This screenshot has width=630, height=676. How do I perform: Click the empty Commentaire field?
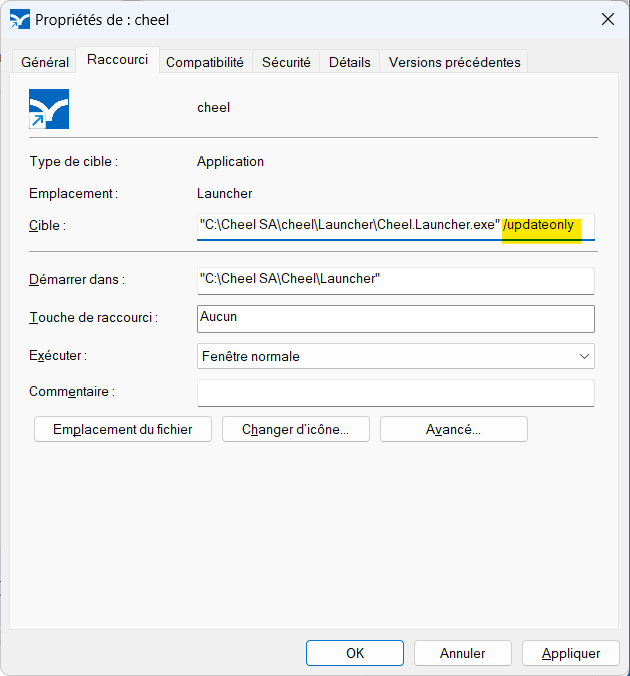(396, 393)
